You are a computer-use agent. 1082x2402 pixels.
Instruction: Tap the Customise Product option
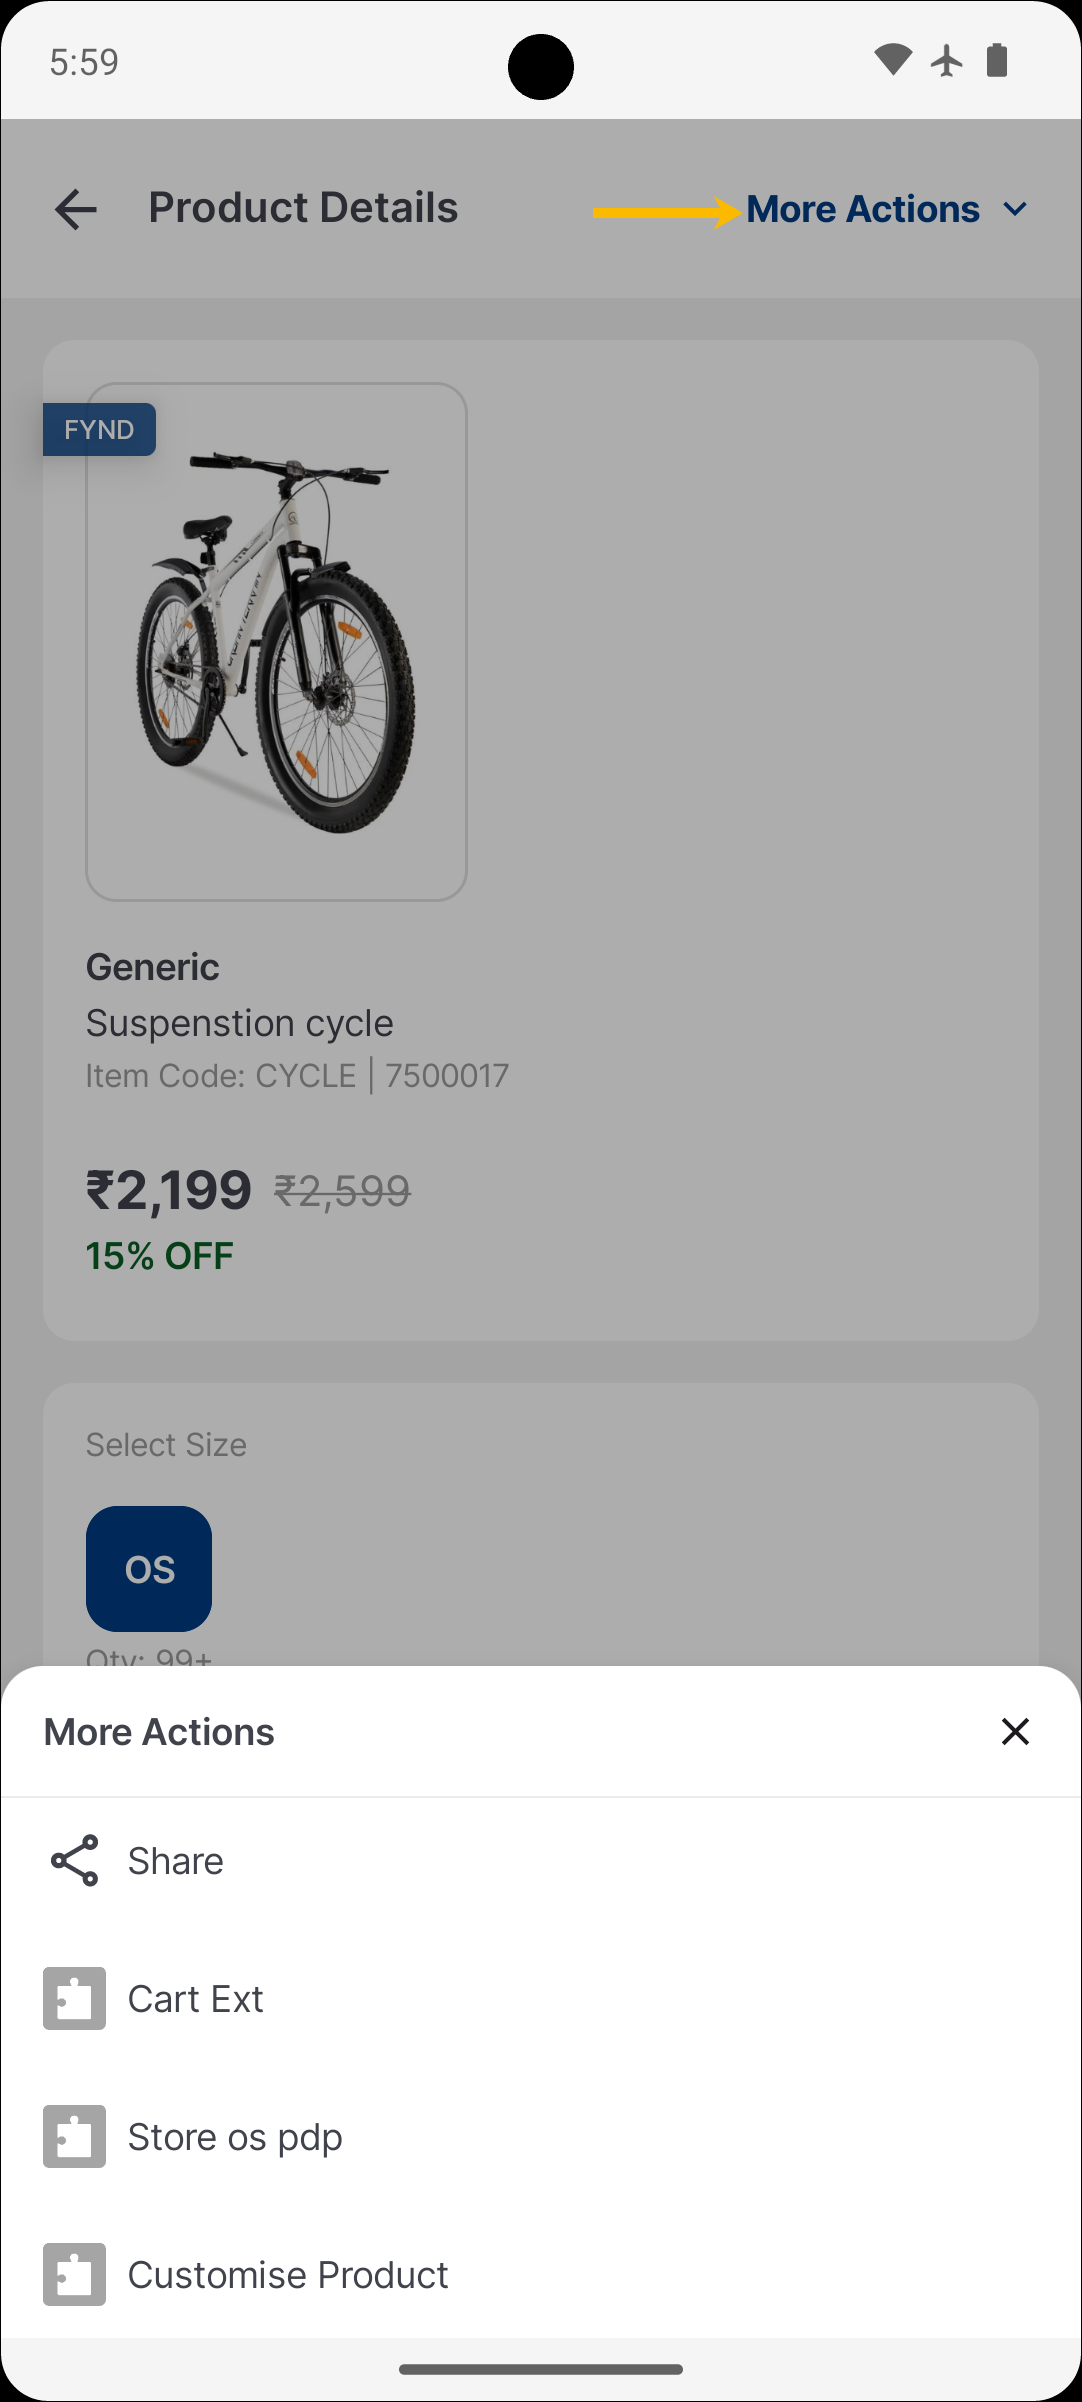[288, 2275]
